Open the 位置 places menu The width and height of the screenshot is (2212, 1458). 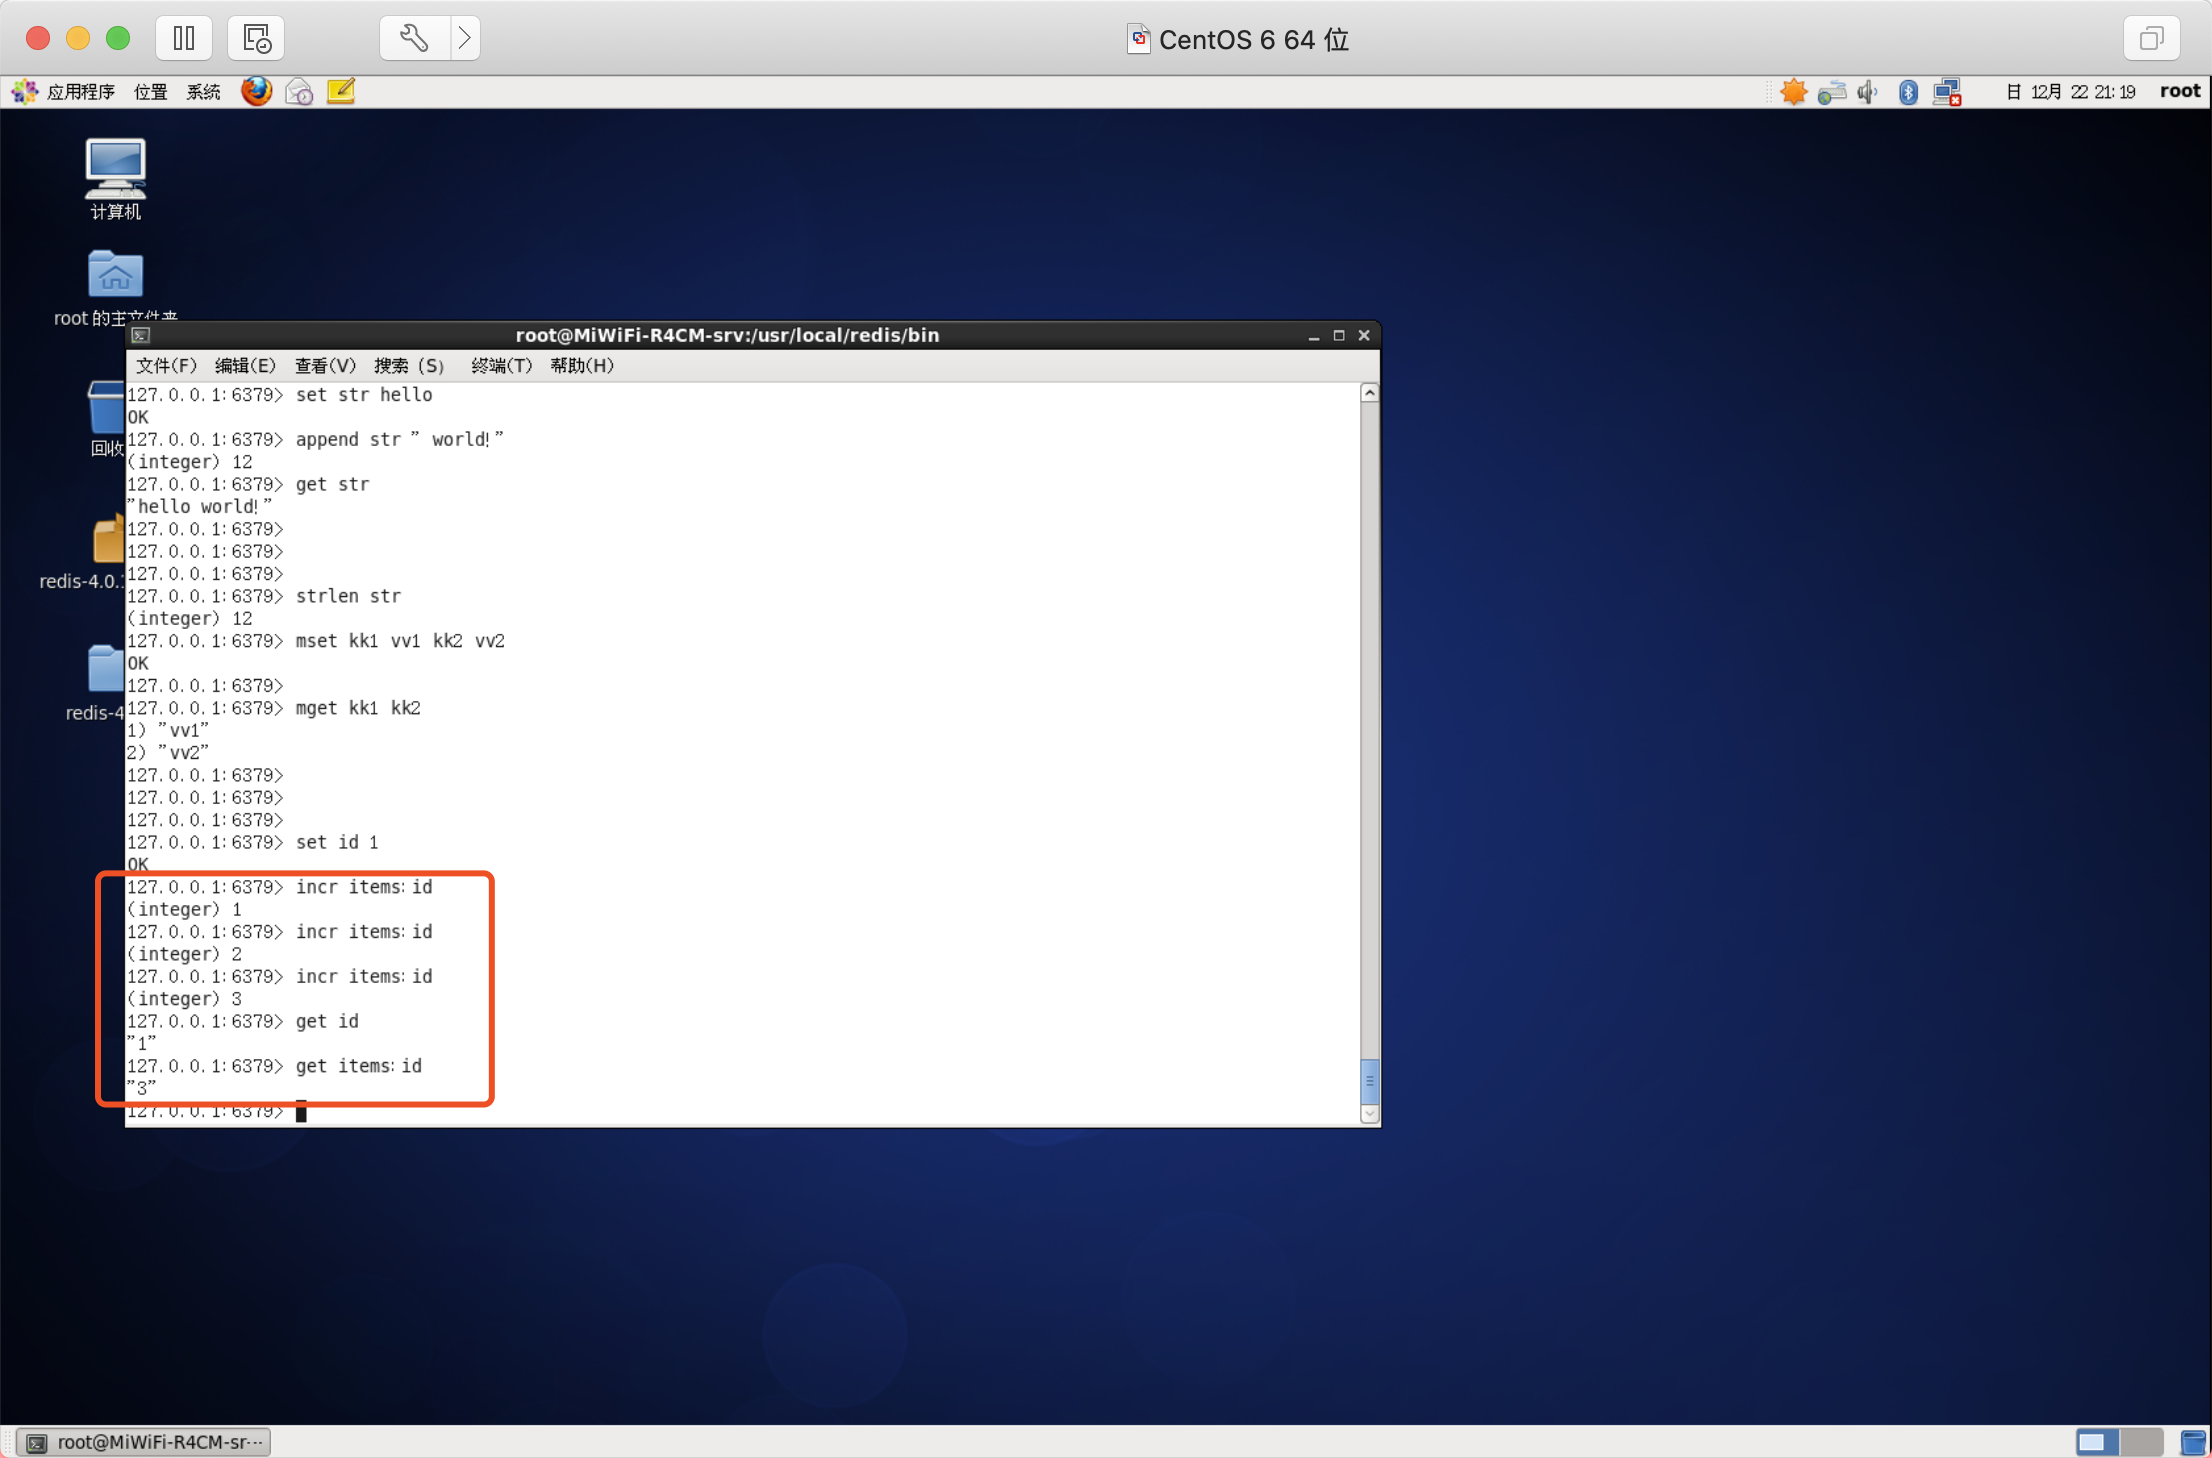point(150,92)
